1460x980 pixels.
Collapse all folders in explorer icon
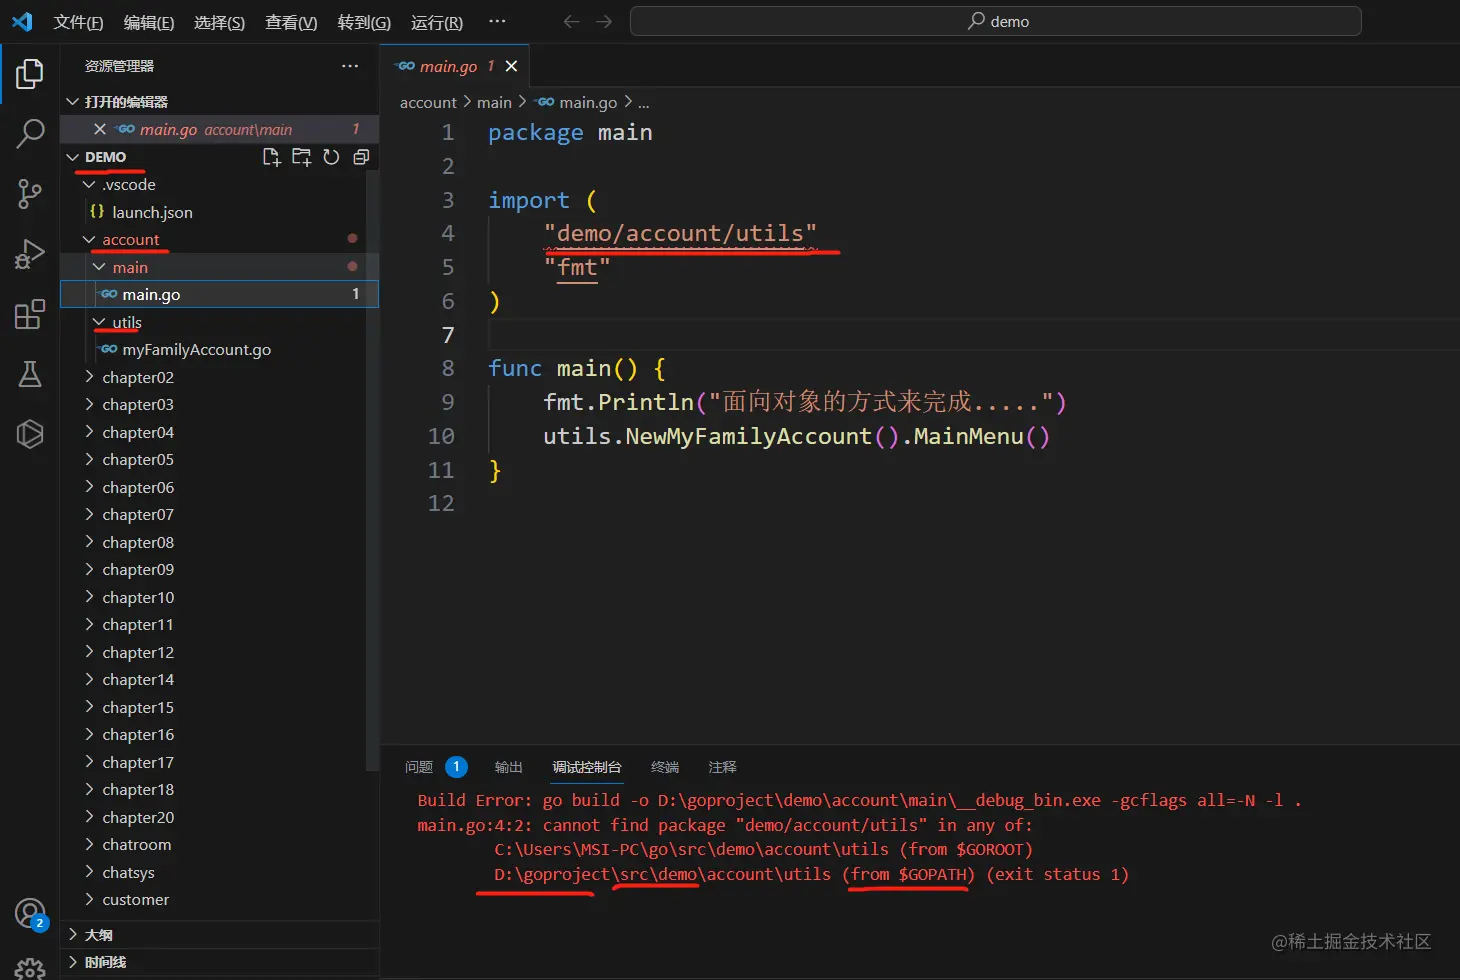click(x=361, y=157)
